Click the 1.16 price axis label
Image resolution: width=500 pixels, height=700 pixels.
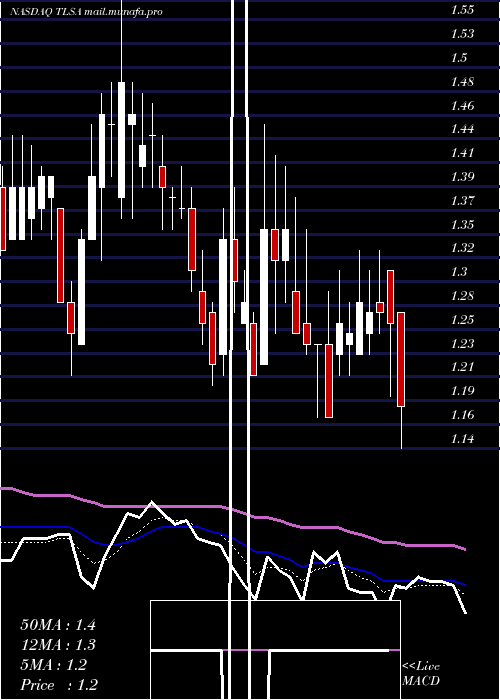coord(462,414)
